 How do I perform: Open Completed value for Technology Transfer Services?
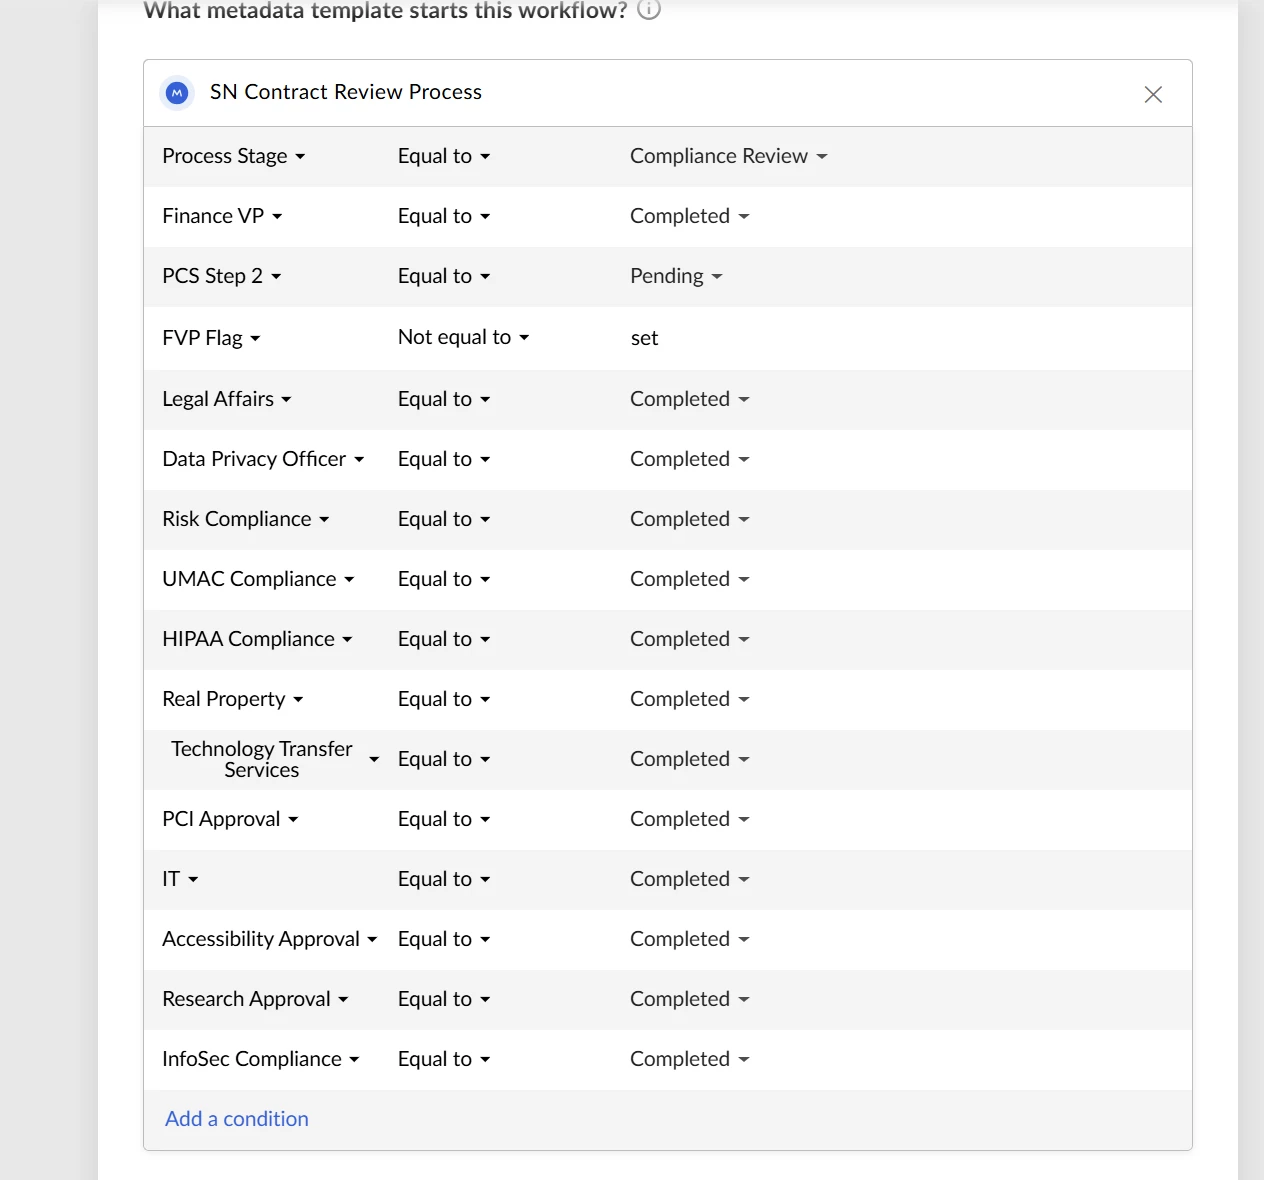(x=690, y=759)
